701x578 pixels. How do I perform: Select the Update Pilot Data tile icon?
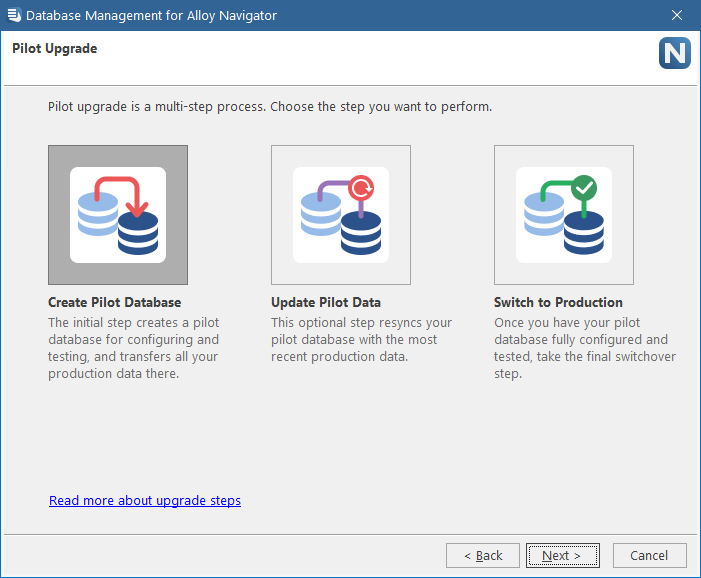pos(341,215)
